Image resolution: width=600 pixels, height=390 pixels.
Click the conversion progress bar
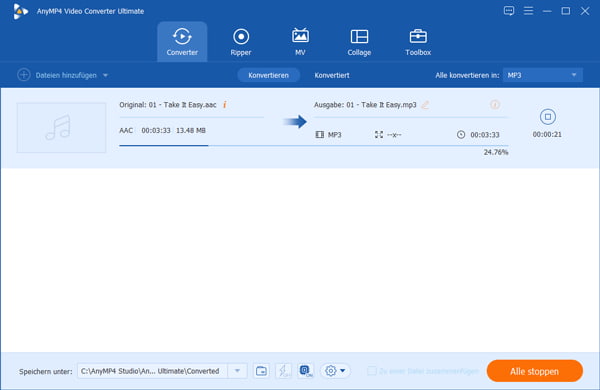(x=314, y=145)
